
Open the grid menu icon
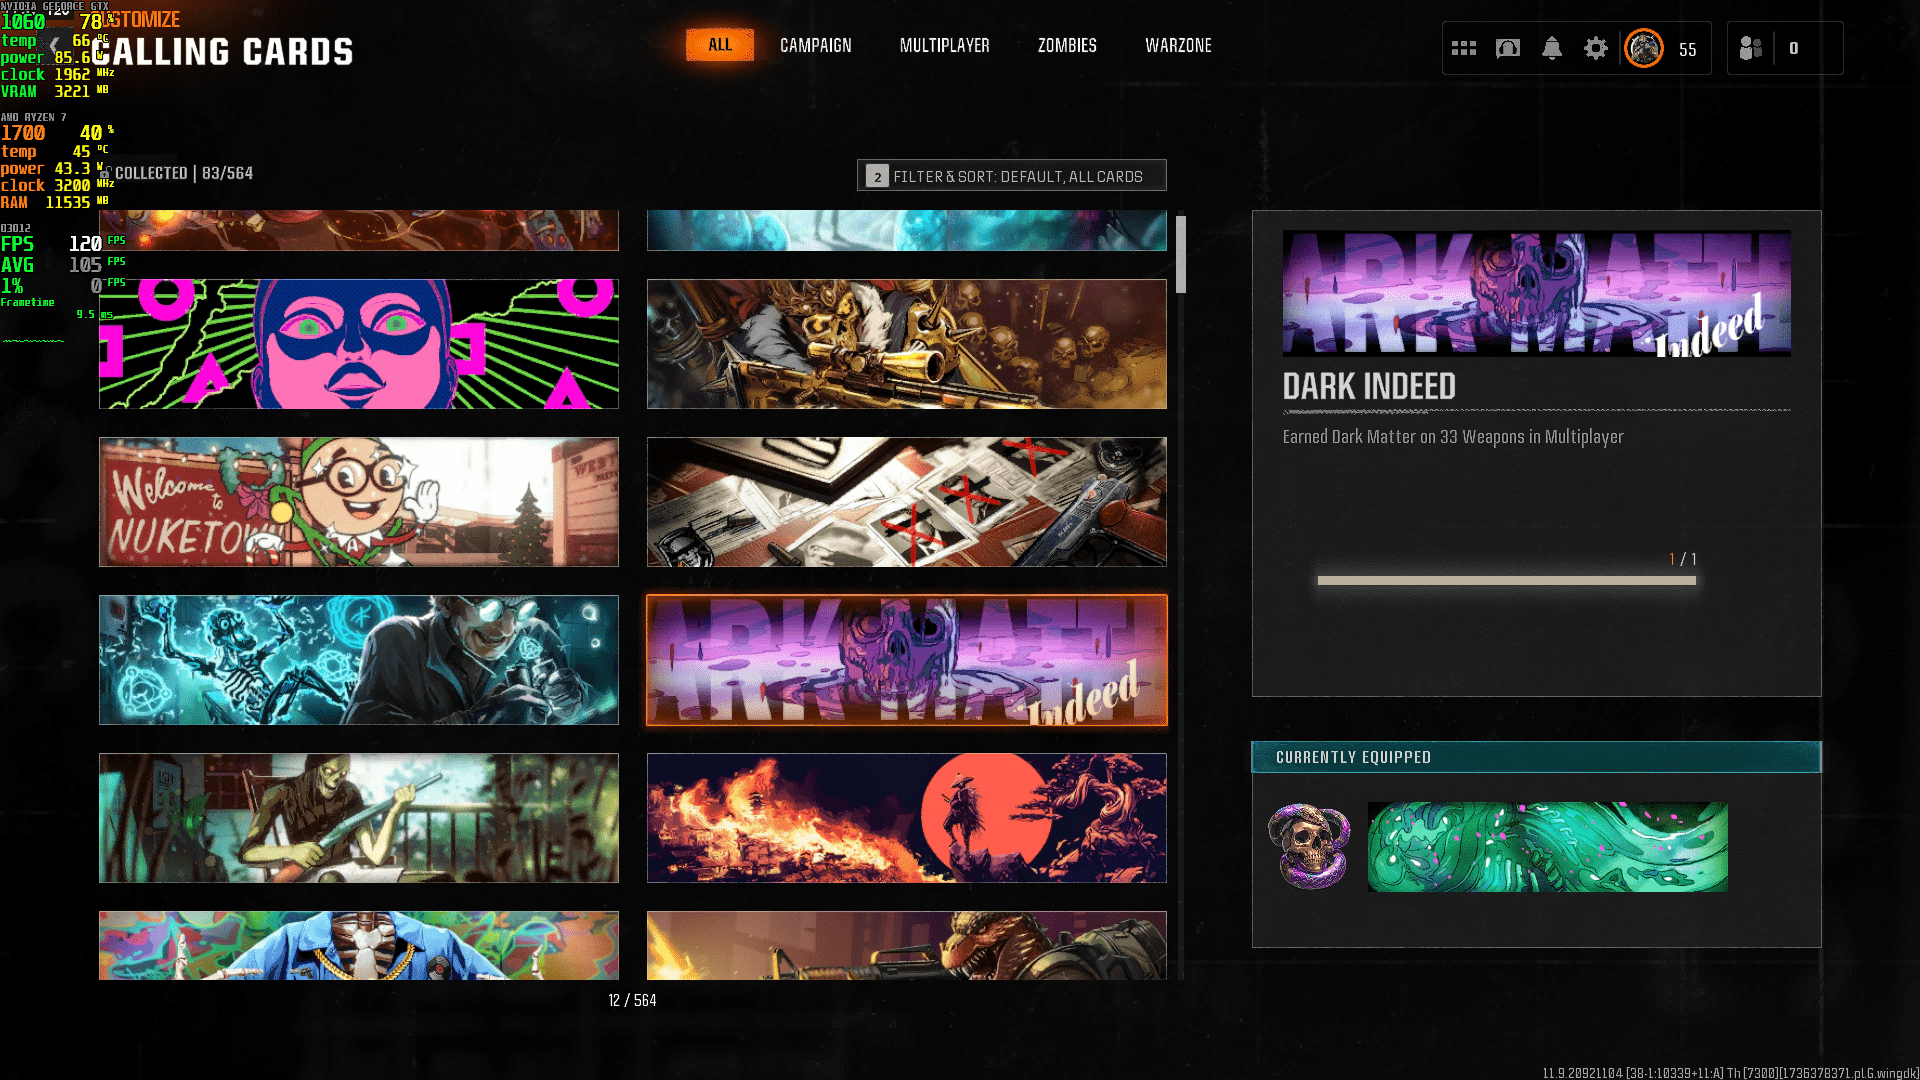1463,48
